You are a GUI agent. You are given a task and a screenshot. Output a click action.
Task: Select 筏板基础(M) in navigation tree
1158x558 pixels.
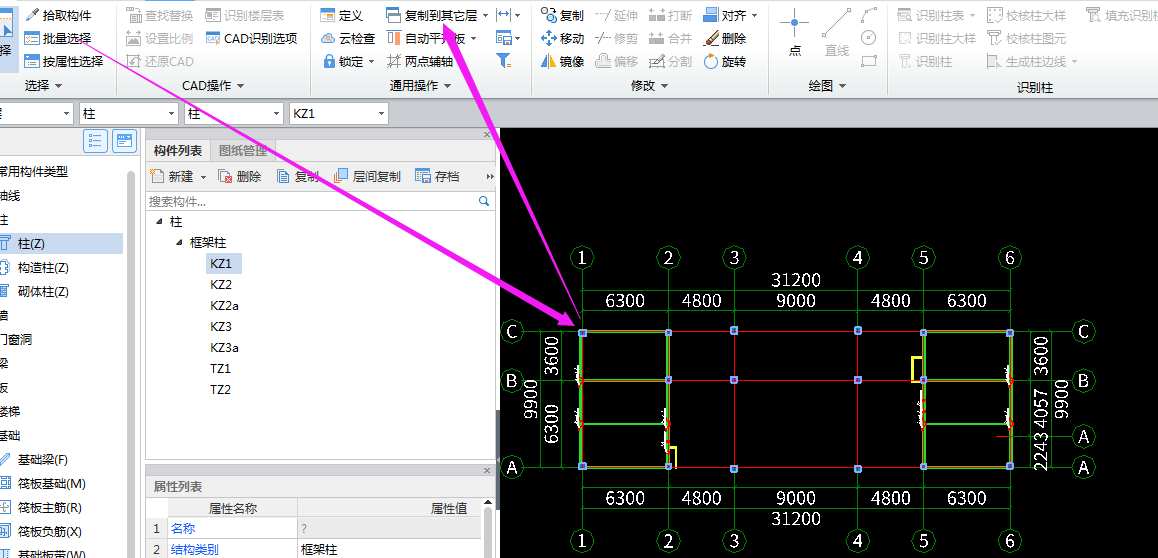[x=52, y=483]
